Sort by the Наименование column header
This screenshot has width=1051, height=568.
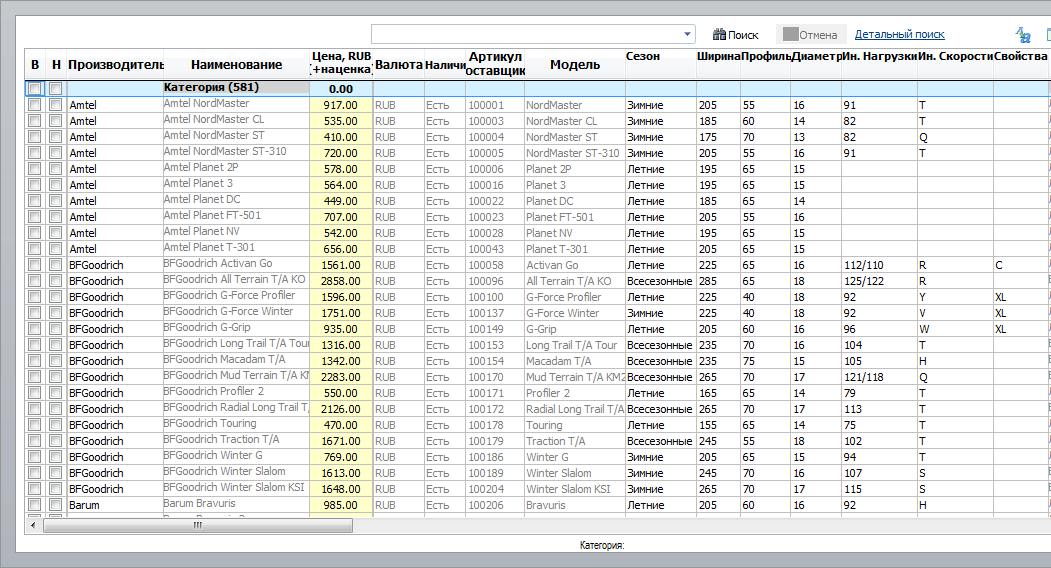[236, 64]
